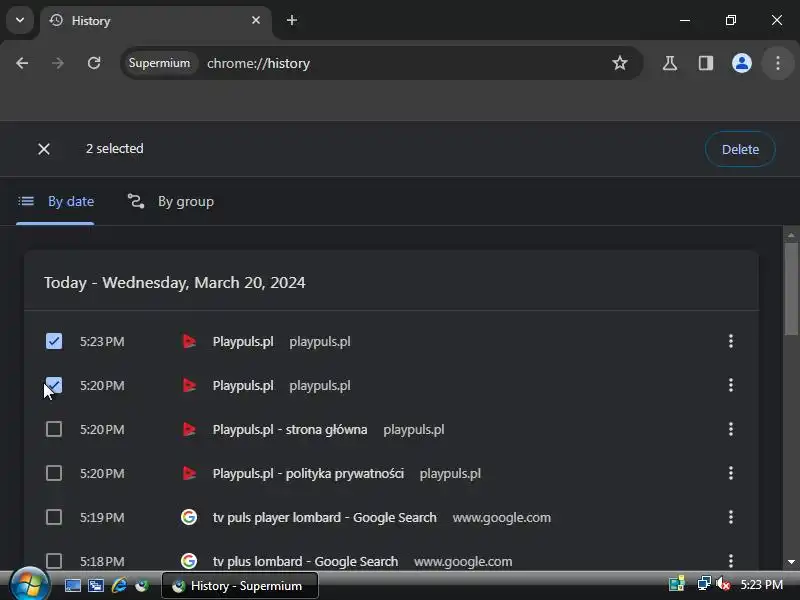Click Google favicon on tv plus lombard row

pos(189,561)
